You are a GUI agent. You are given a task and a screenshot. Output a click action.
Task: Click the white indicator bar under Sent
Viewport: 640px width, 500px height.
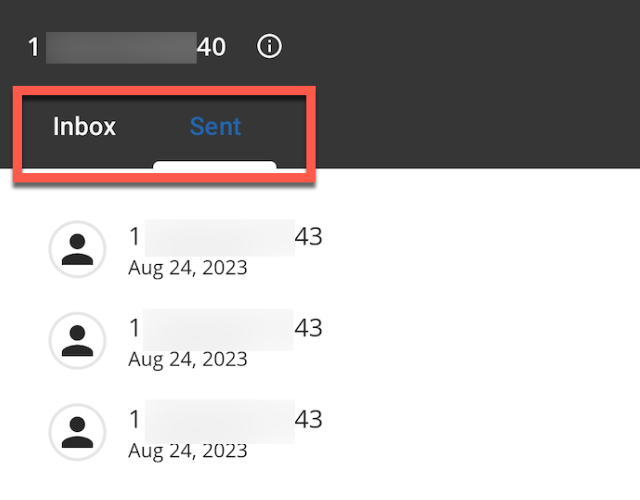click(x=215, y=164)
